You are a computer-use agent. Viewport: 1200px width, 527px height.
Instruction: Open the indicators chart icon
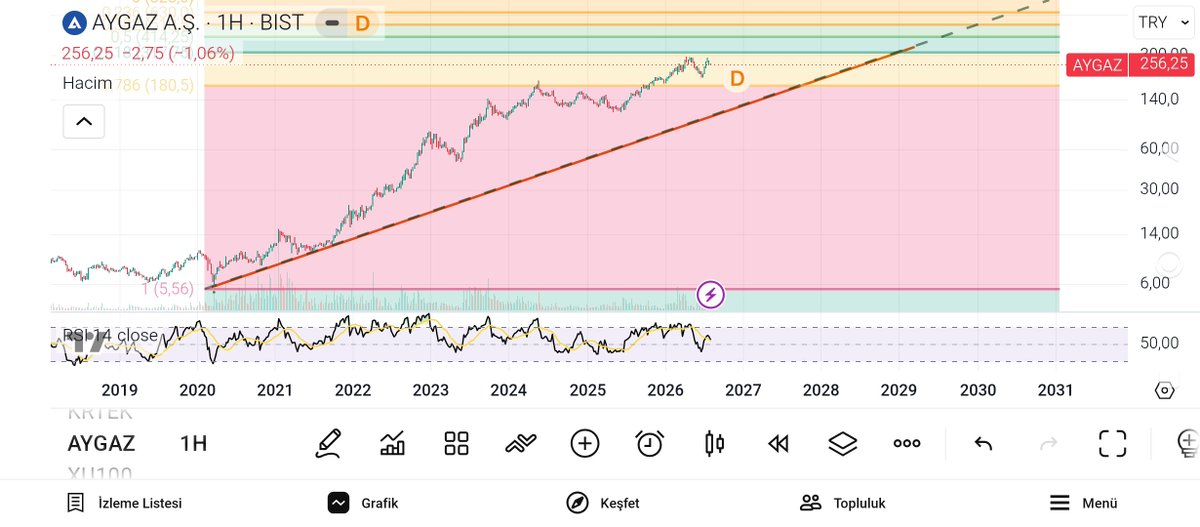pyautogui.click(x=393, y=442)
